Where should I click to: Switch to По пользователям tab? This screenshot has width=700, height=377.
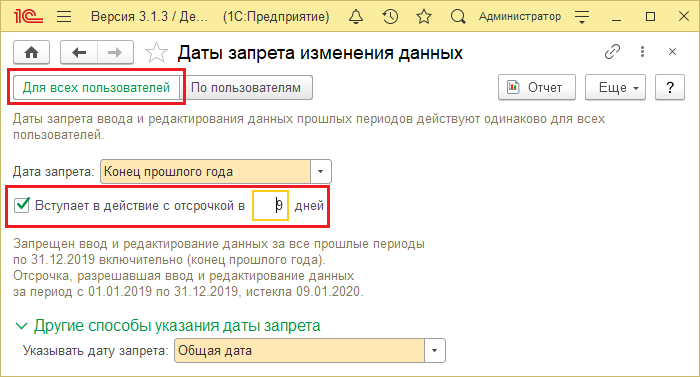[x=246, y=88]
